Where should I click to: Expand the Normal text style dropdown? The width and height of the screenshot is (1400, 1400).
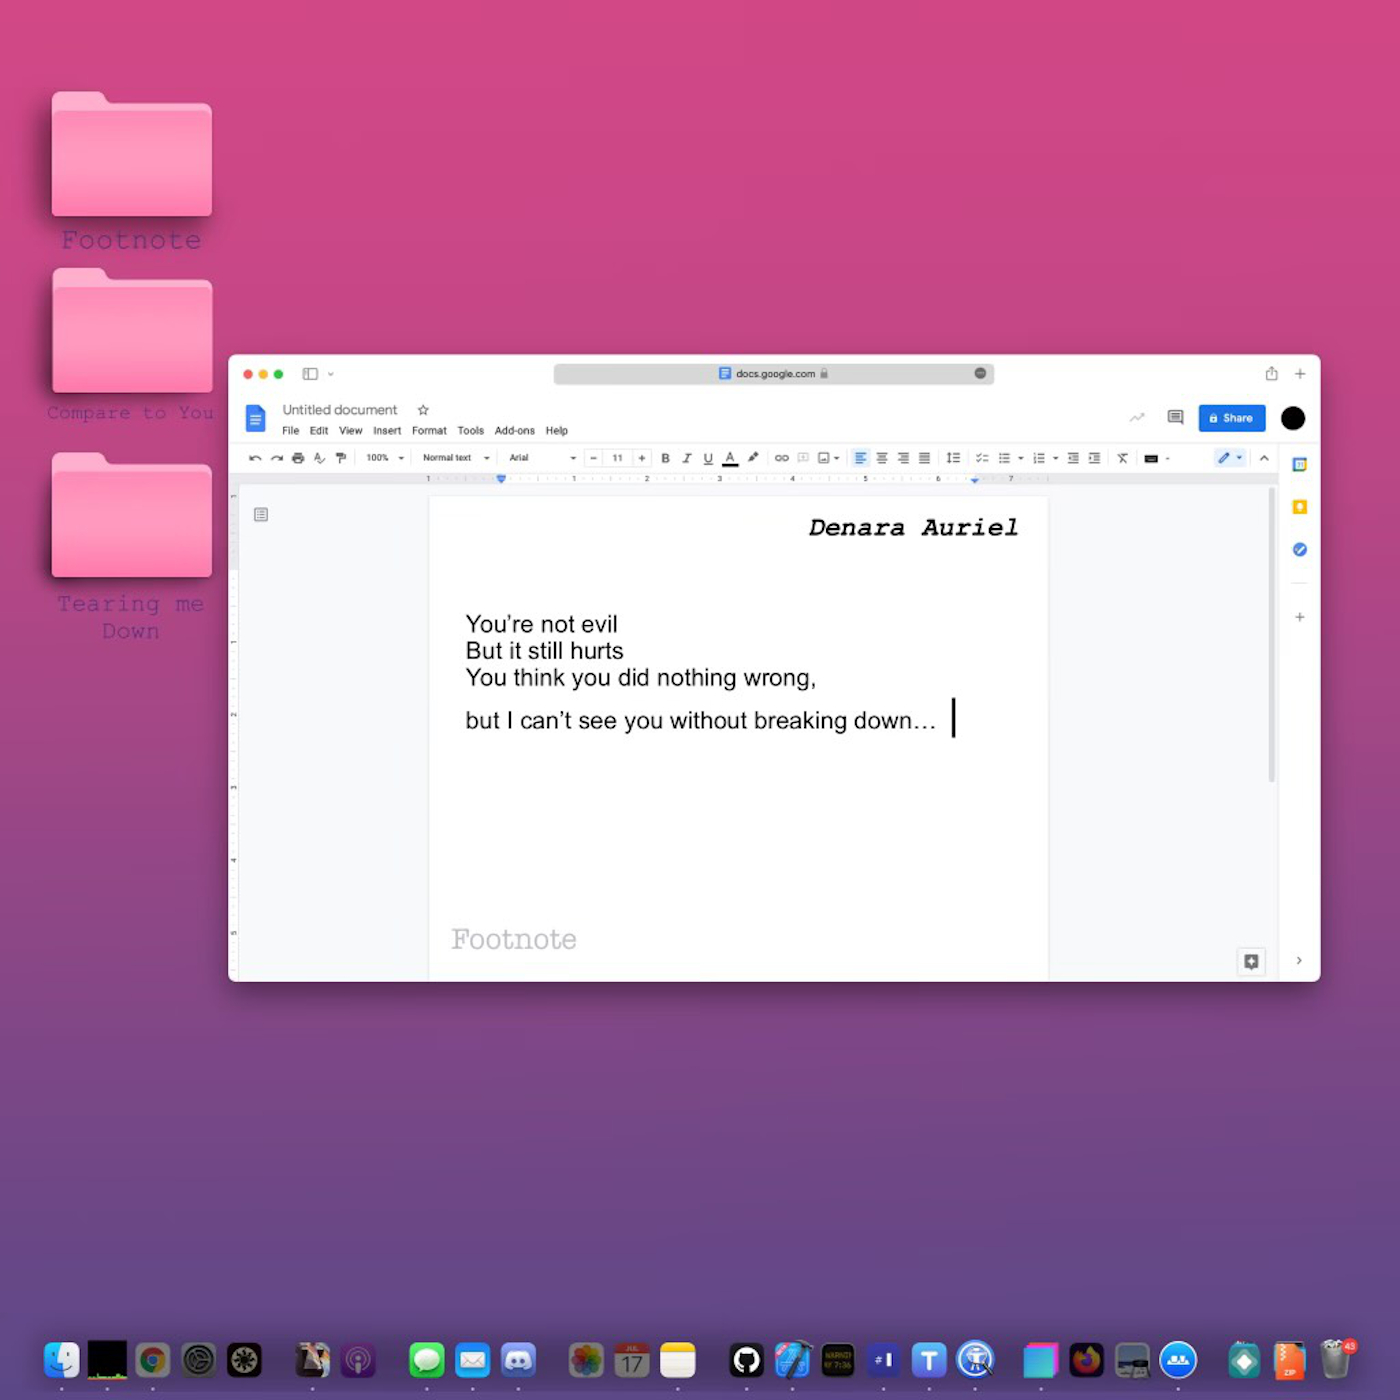click(455, 458)
